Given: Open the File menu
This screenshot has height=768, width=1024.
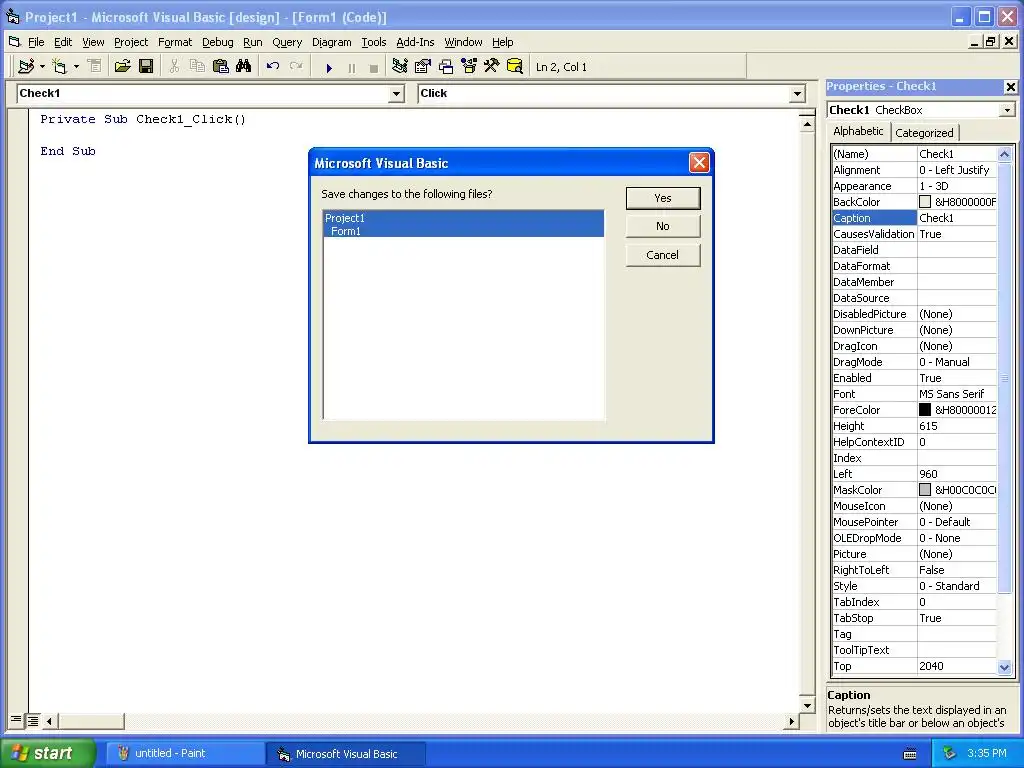Looking at the screenshot, I should (36, 42).
